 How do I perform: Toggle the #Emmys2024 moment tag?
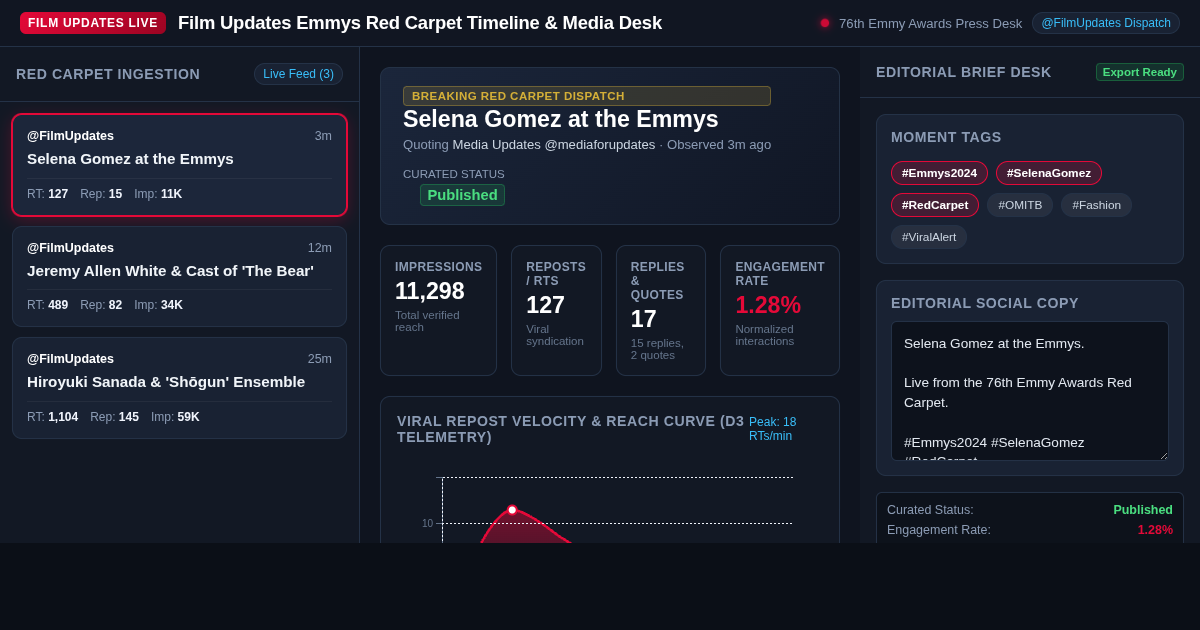(939, 173)
